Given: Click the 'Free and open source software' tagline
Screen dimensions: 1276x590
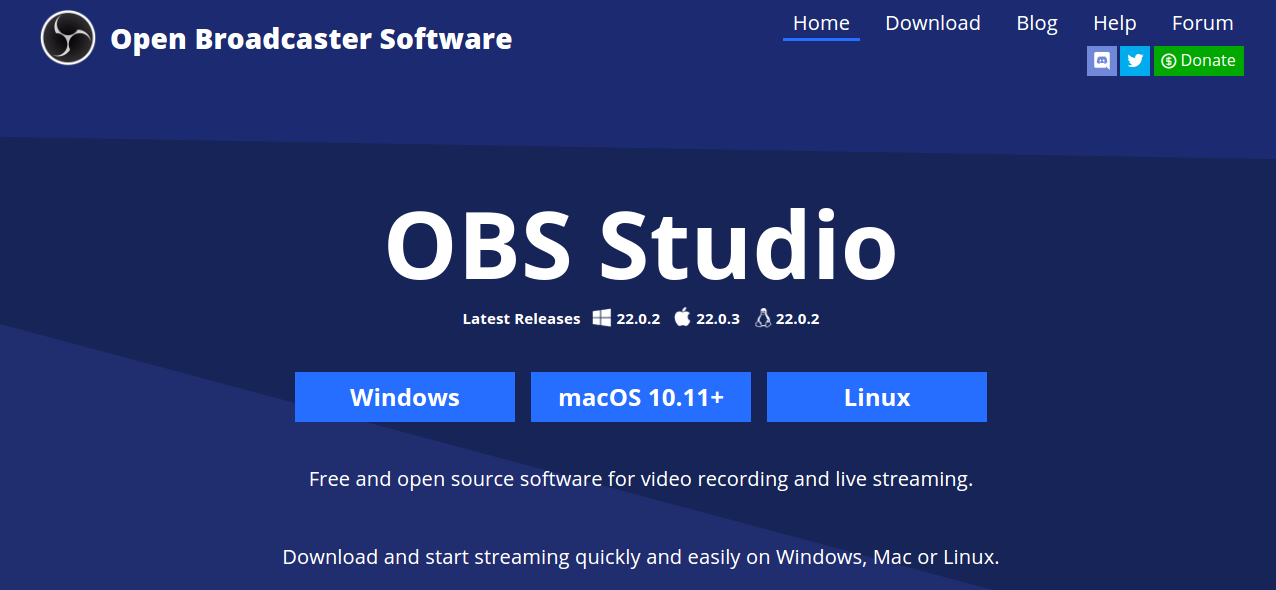Looking at the screenshot, I should 641,479.
